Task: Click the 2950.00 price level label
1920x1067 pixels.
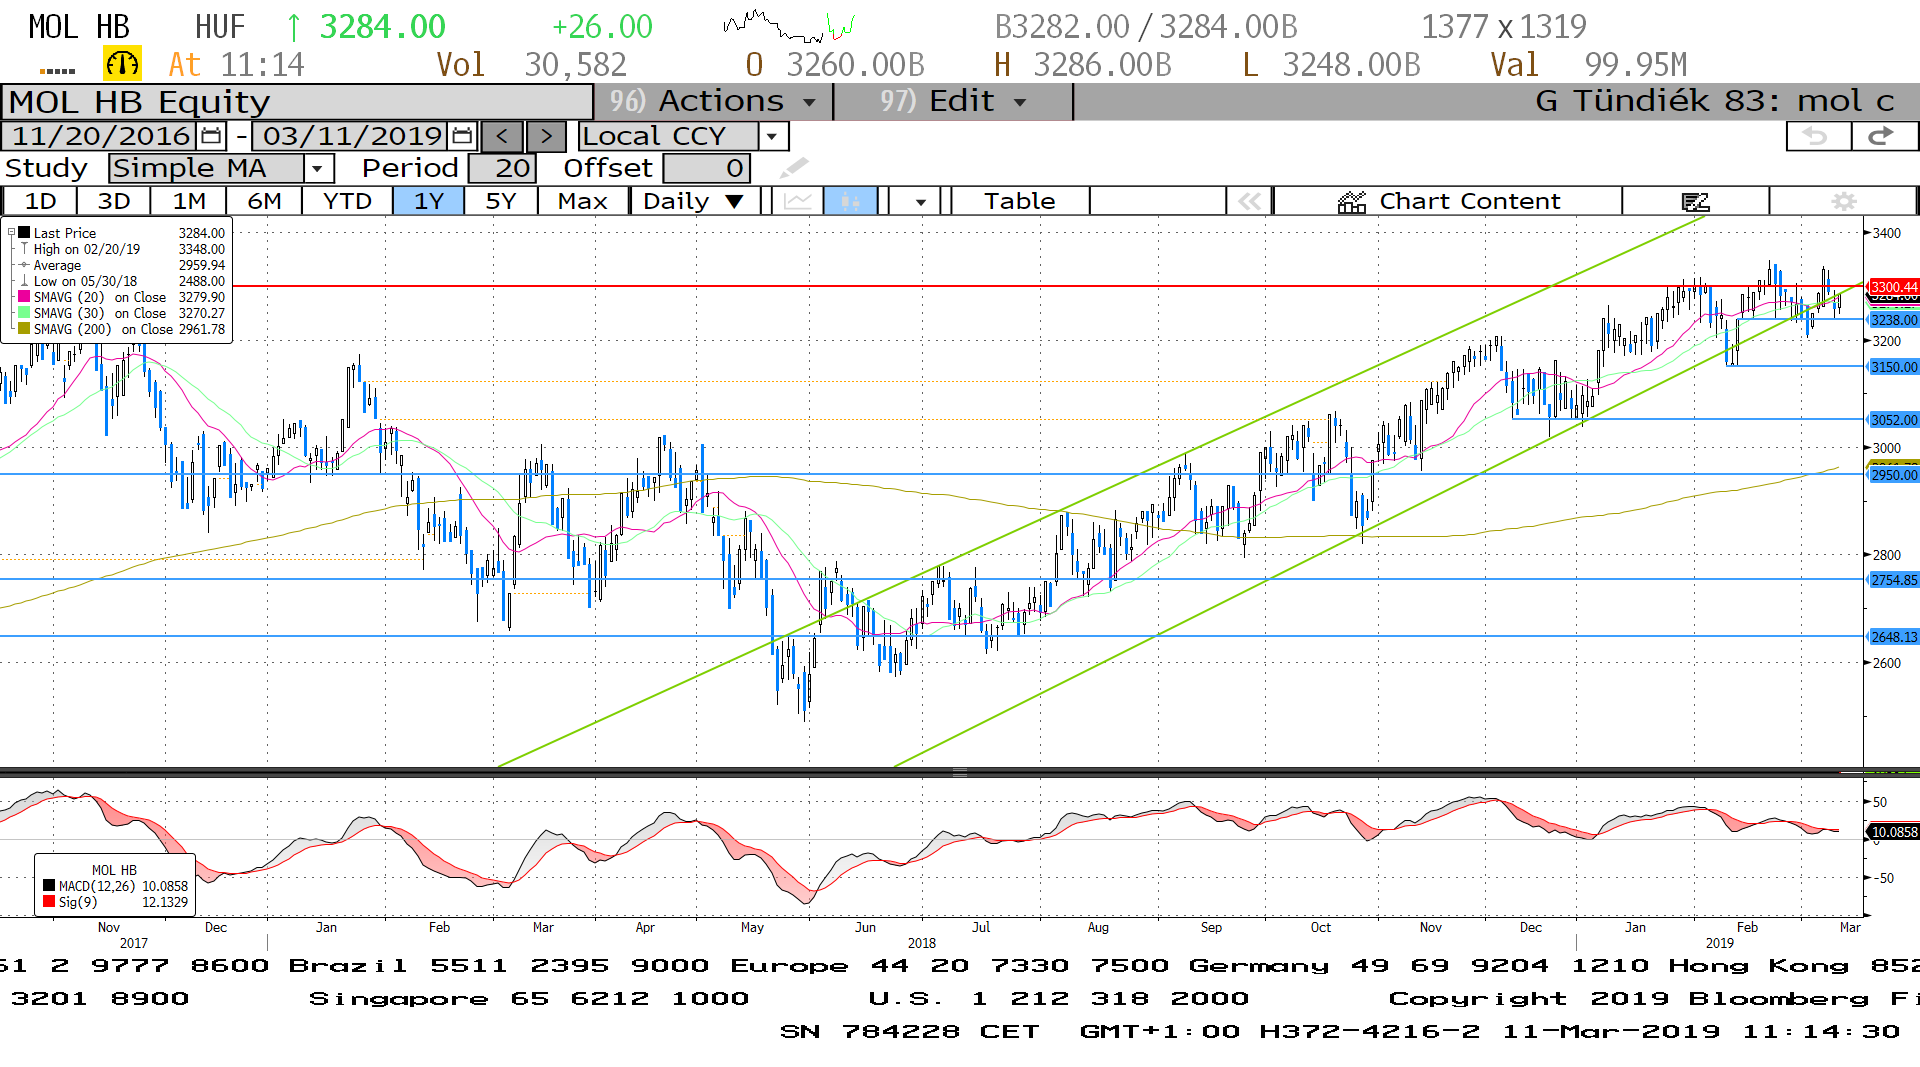Action: (x=1894, y=475)
